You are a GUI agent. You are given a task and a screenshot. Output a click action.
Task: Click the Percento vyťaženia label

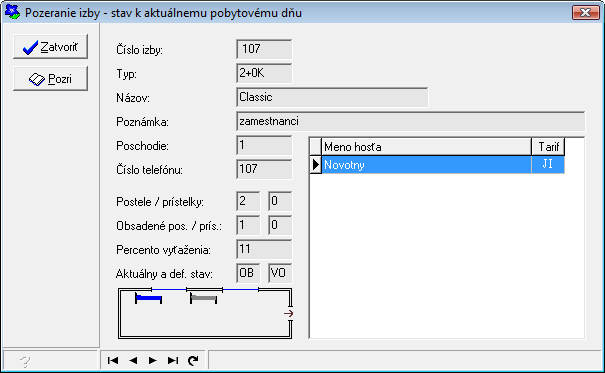(163, 250)
